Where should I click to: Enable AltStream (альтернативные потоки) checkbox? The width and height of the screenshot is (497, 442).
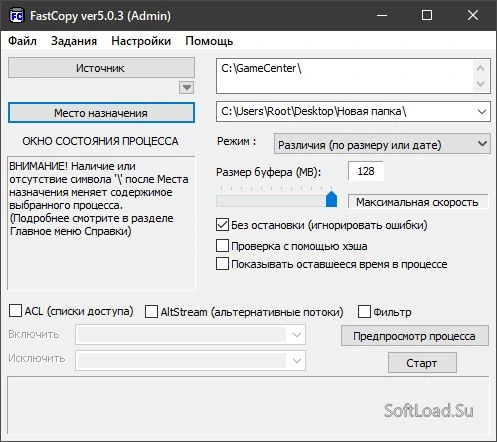151,312
